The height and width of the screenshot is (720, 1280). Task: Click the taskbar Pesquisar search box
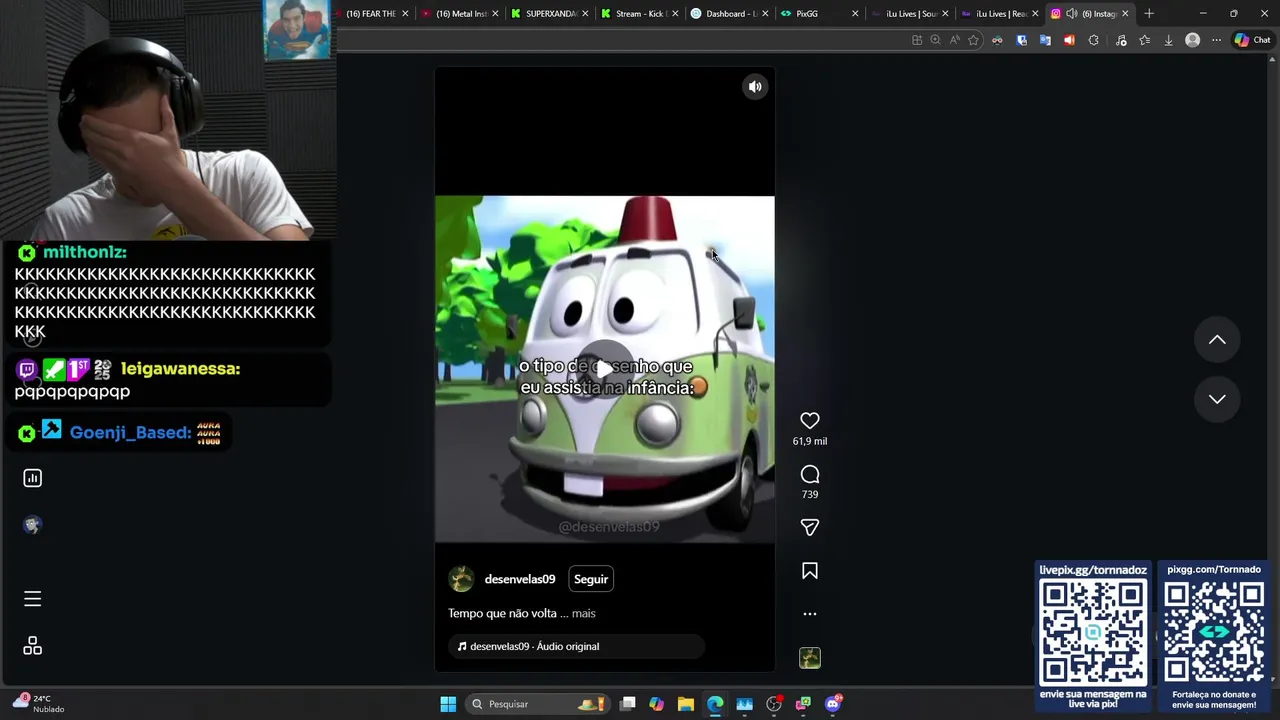(538, 704)
